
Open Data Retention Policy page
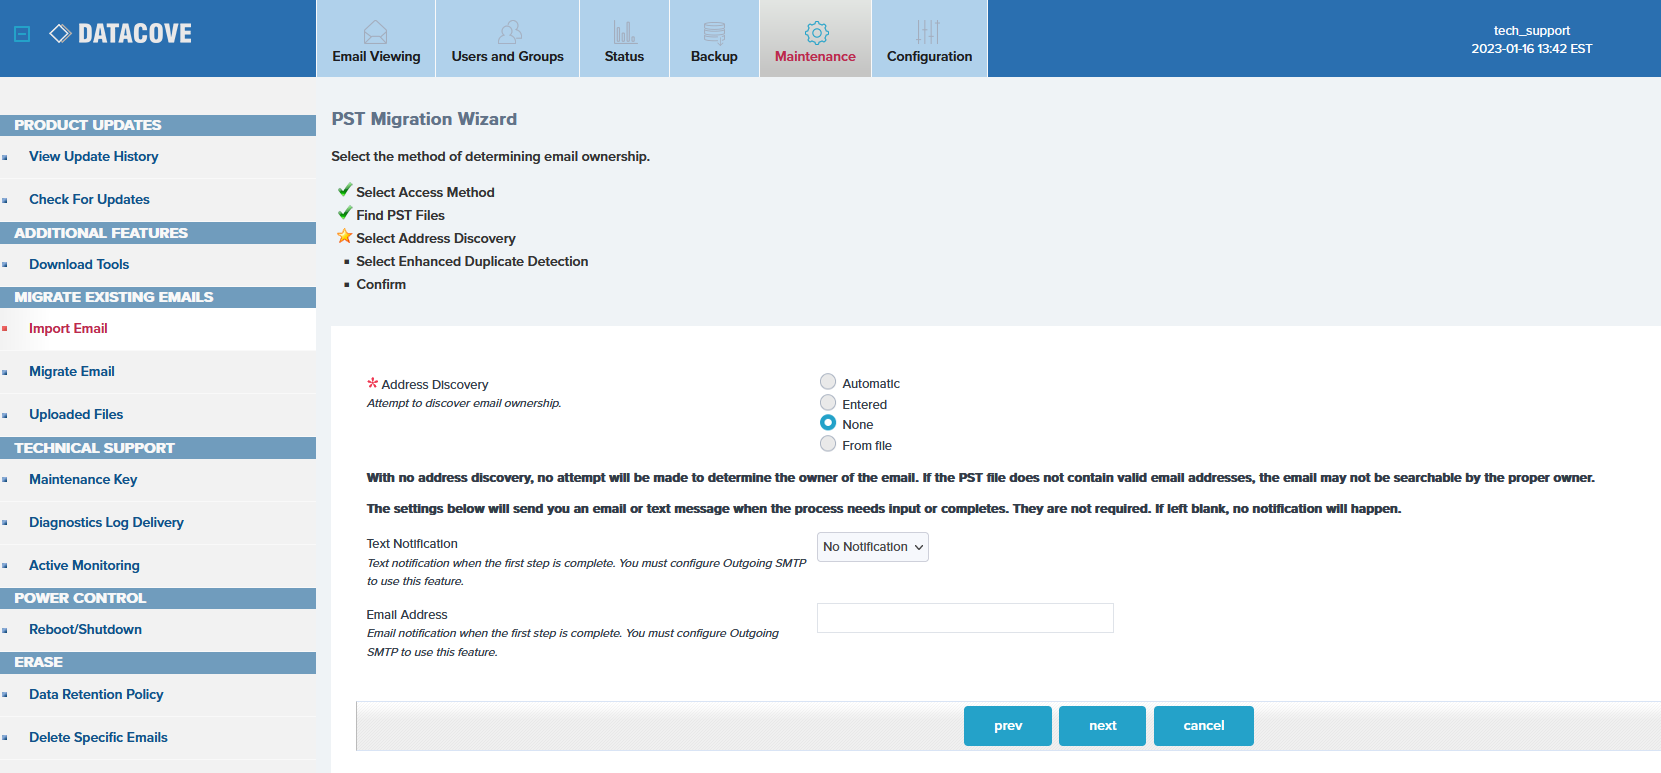(96, 694)
